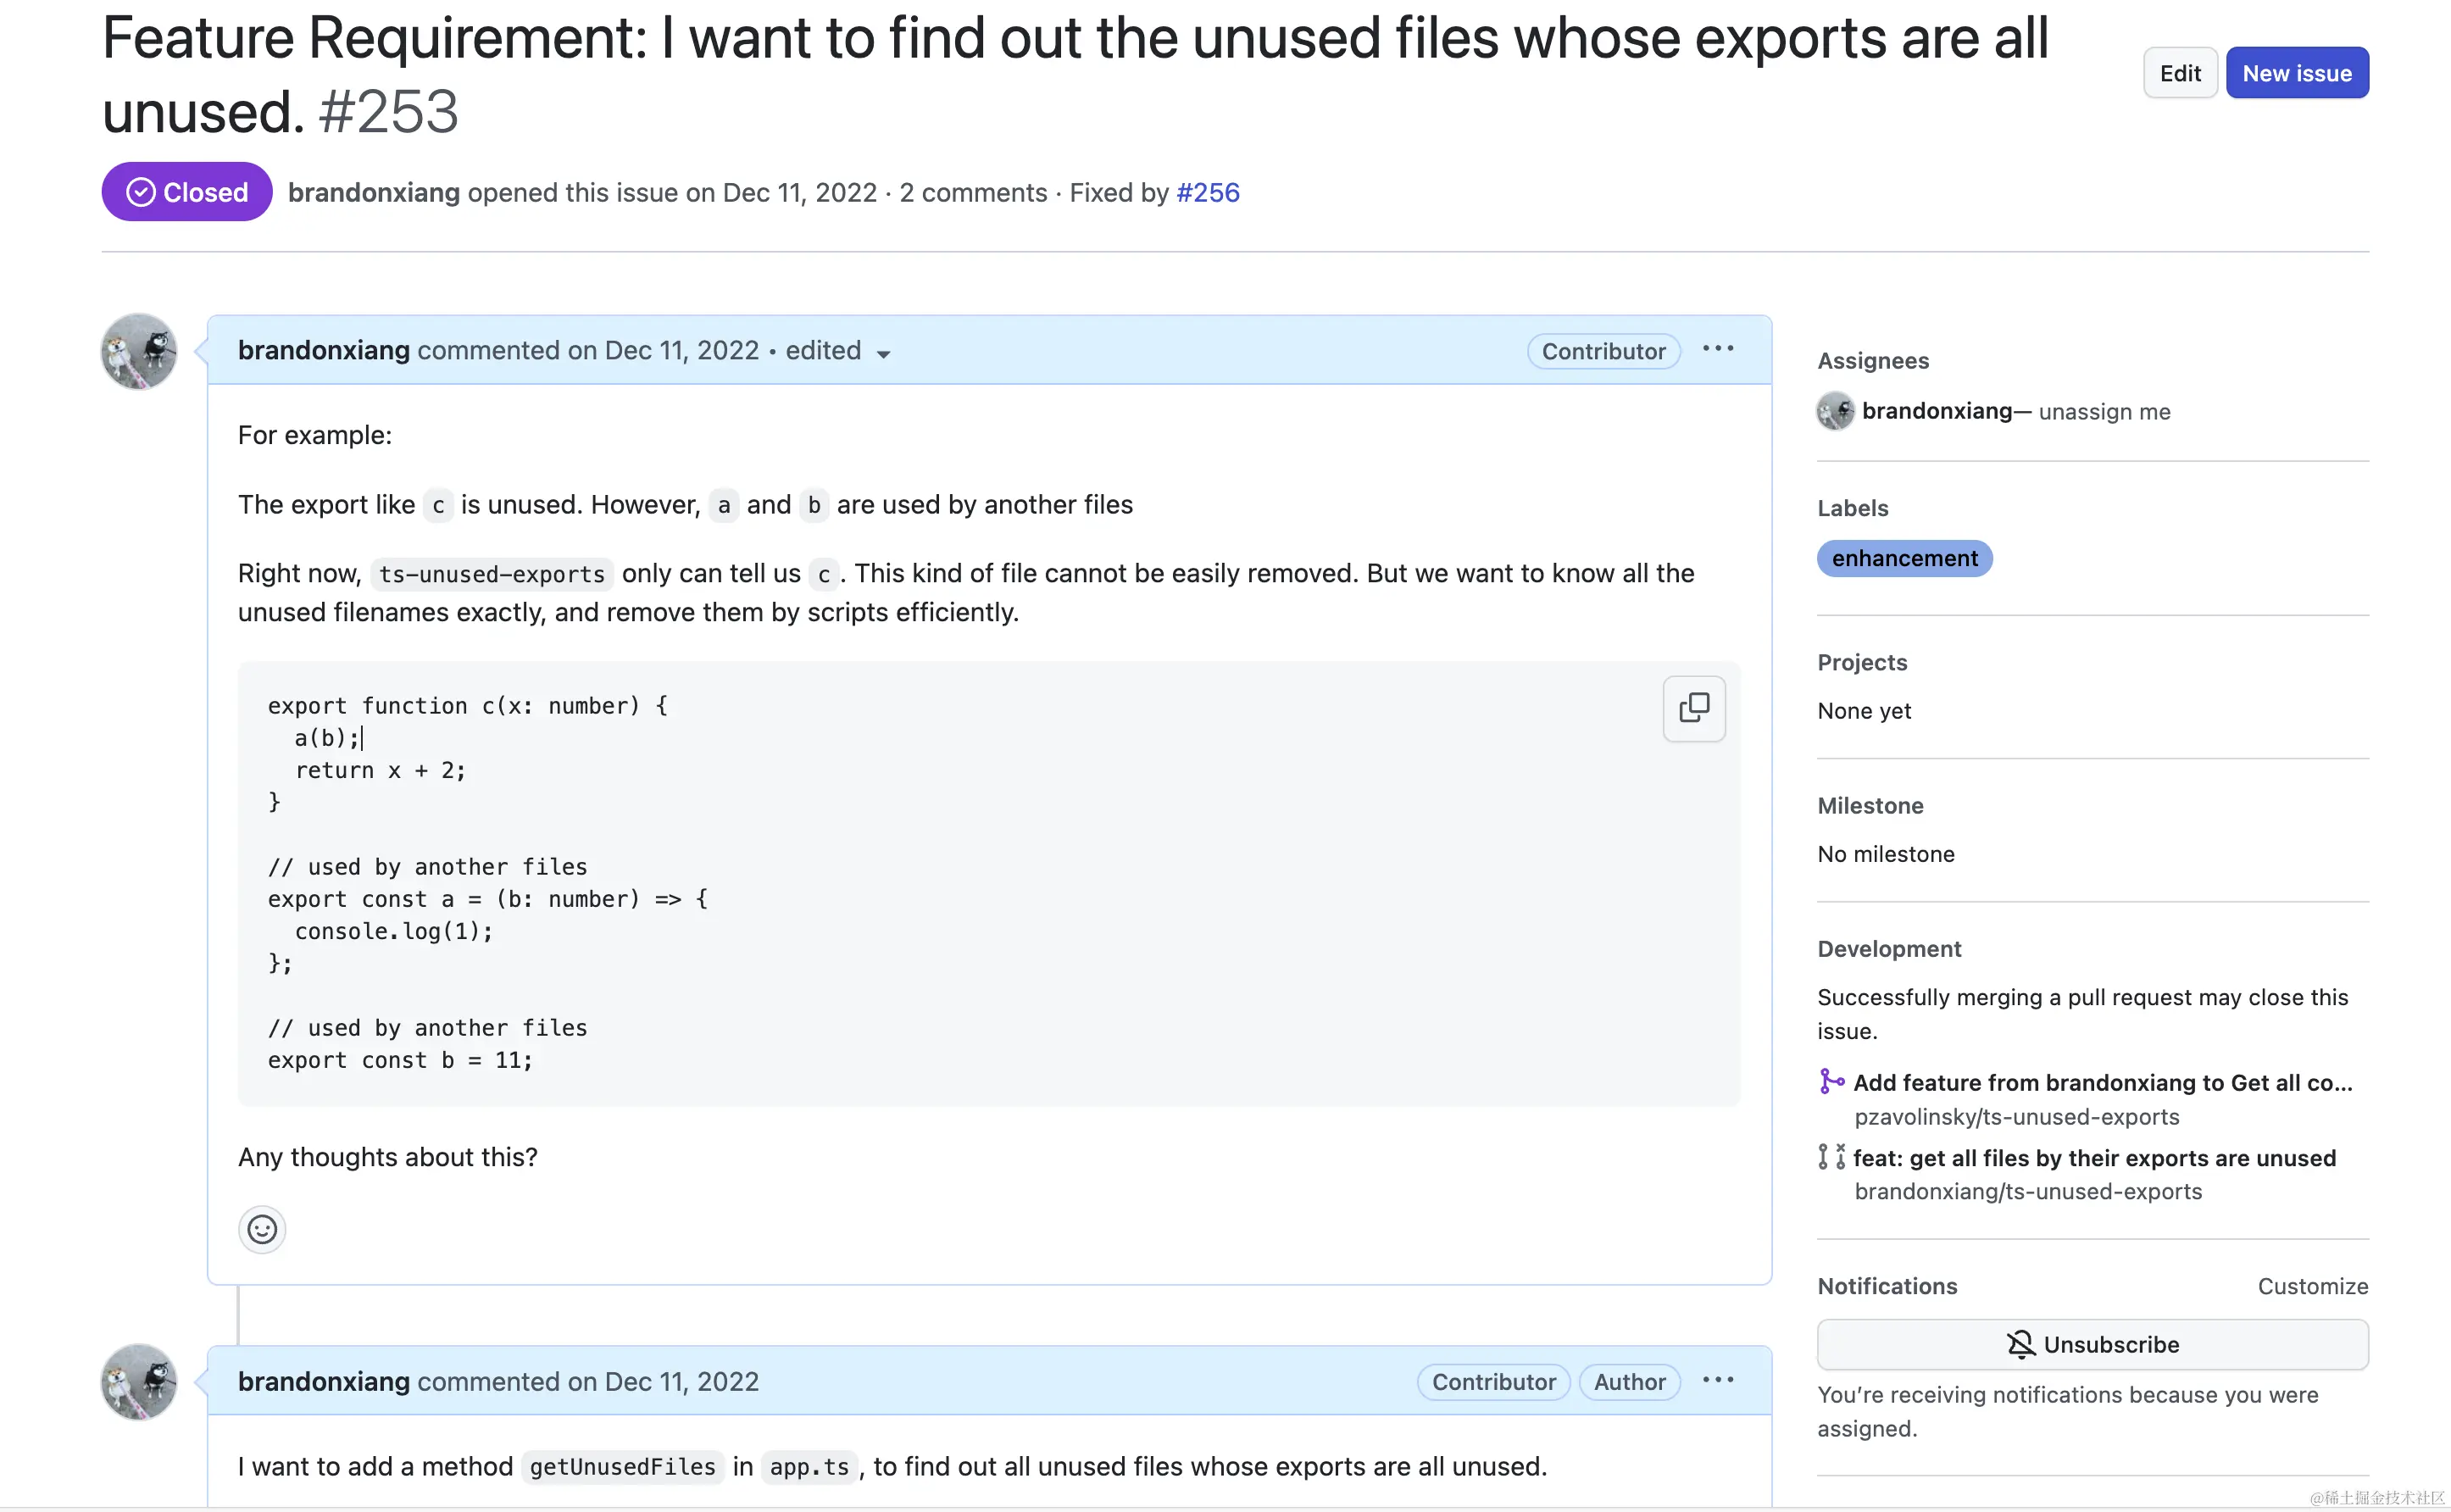Click the Edit title button
Viewport: 2451px width, 1512px height.
(x=2179, y=73)
